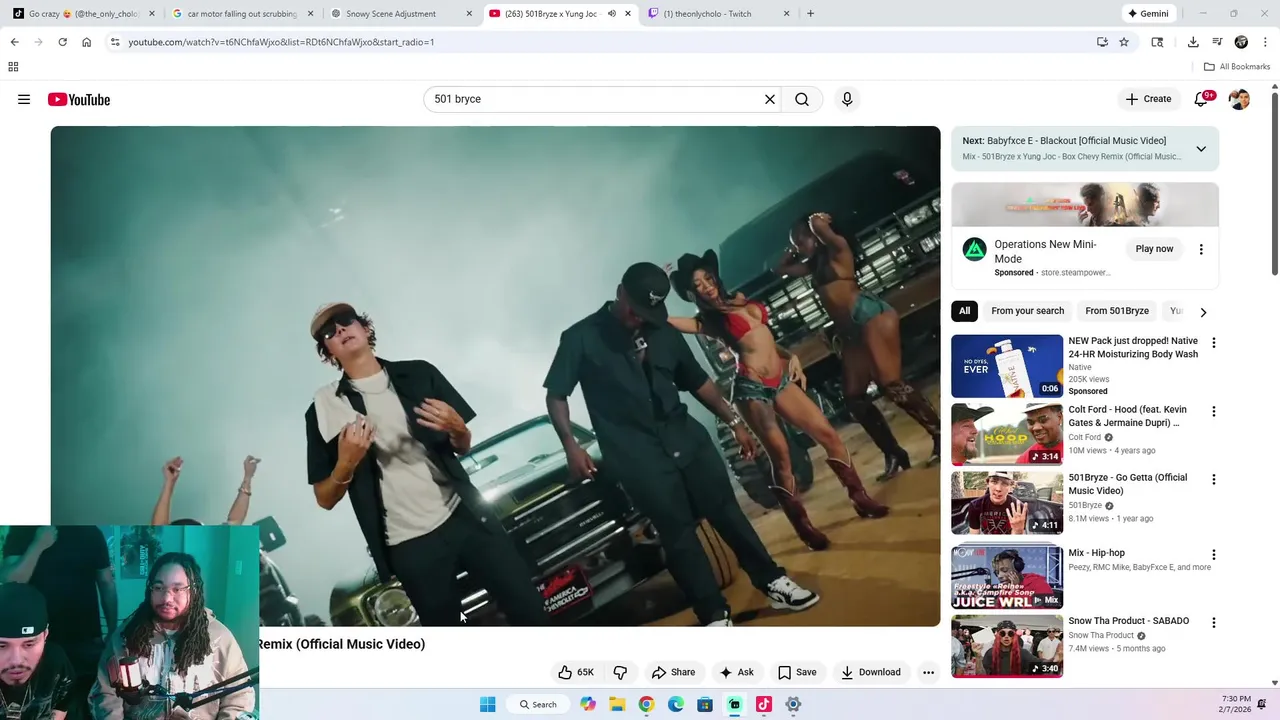The width and height of the screenshot is (1280, 720).
Task: Go back in browser history
Action: (x=14, y=42)
